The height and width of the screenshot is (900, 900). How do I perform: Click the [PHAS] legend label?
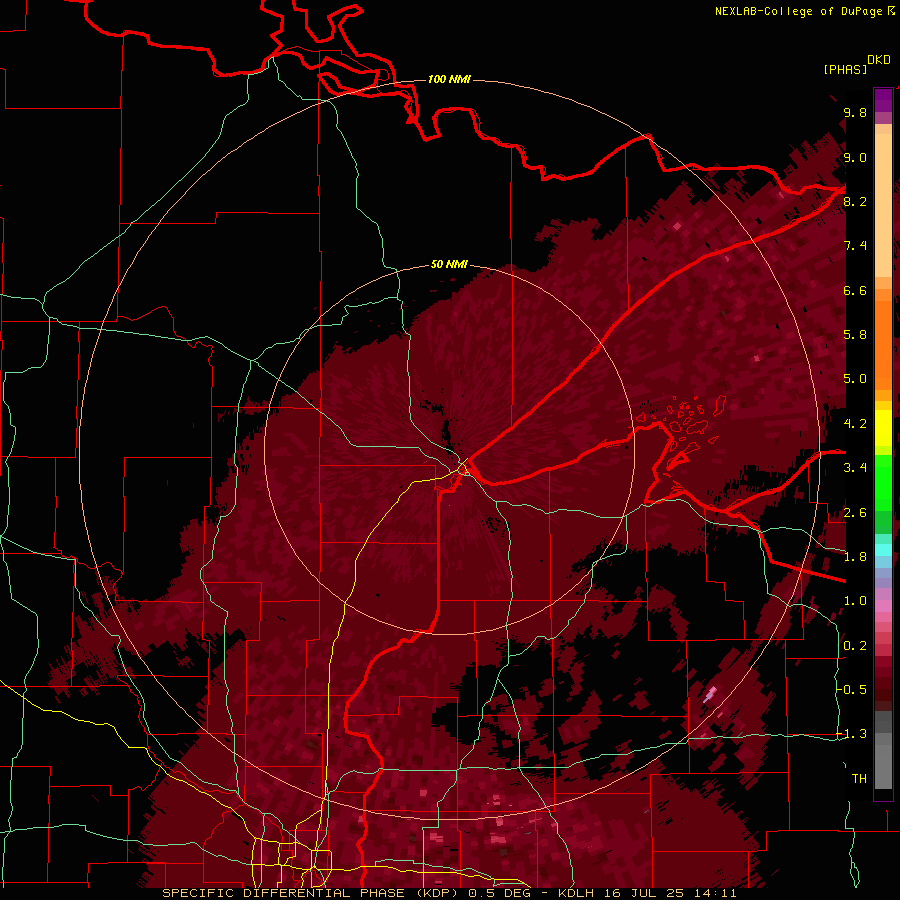845,69
